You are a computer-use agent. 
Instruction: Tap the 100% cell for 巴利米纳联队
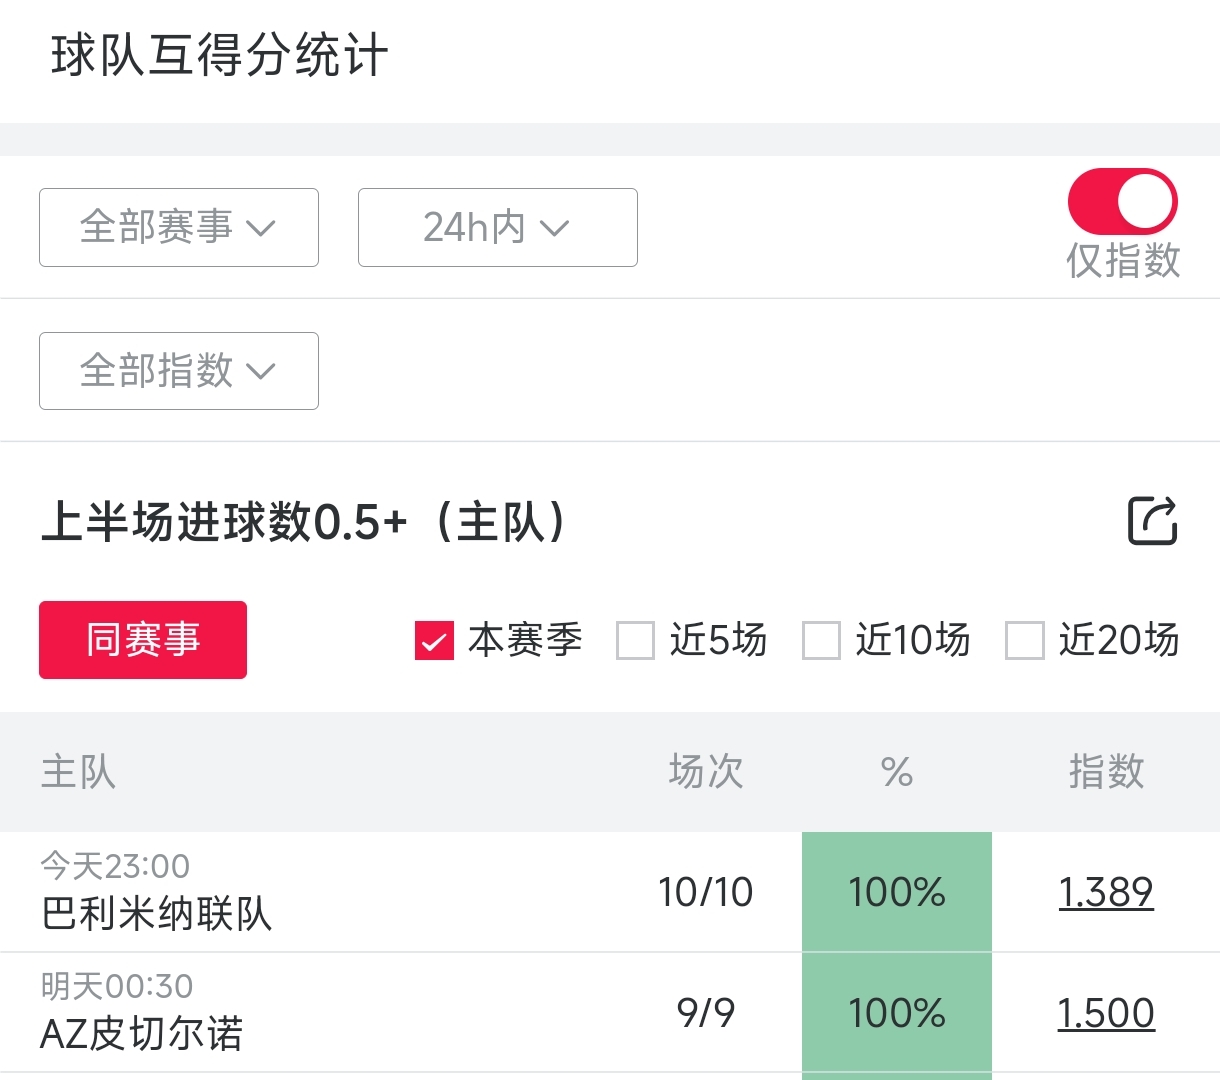click(x=896, y=892)
